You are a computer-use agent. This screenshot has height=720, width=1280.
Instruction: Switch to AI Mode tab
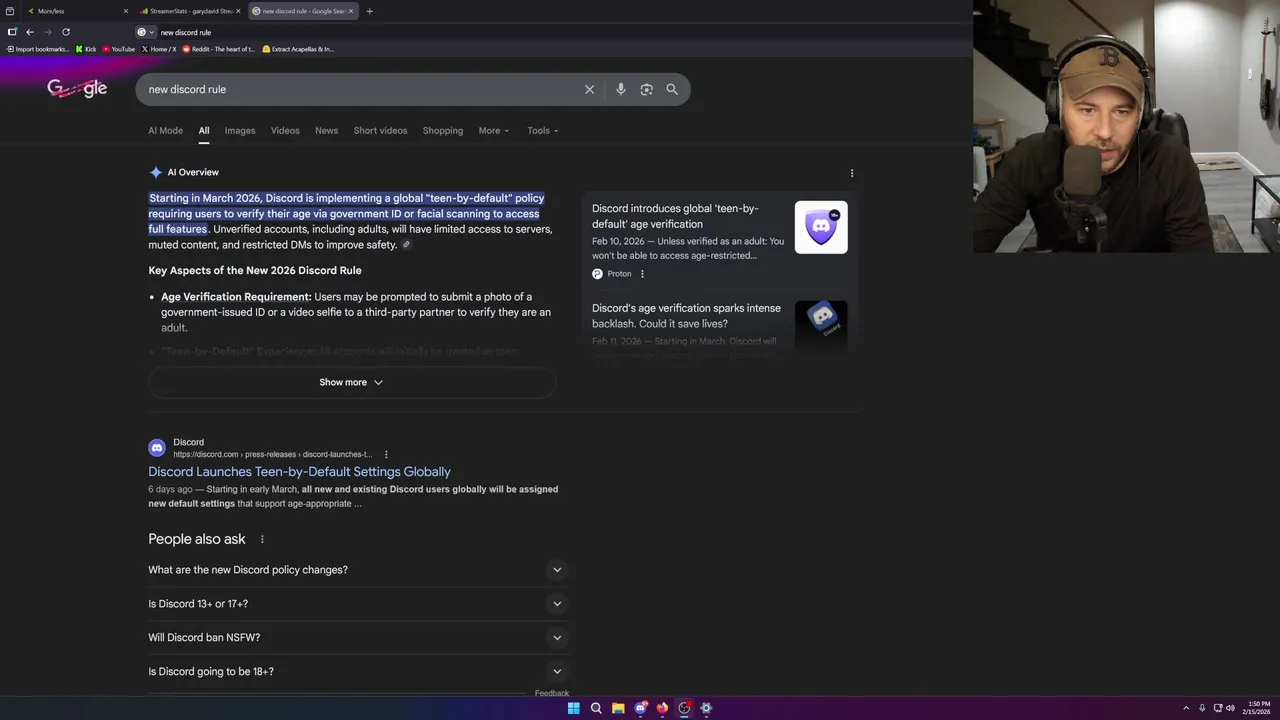click(166, 131)
